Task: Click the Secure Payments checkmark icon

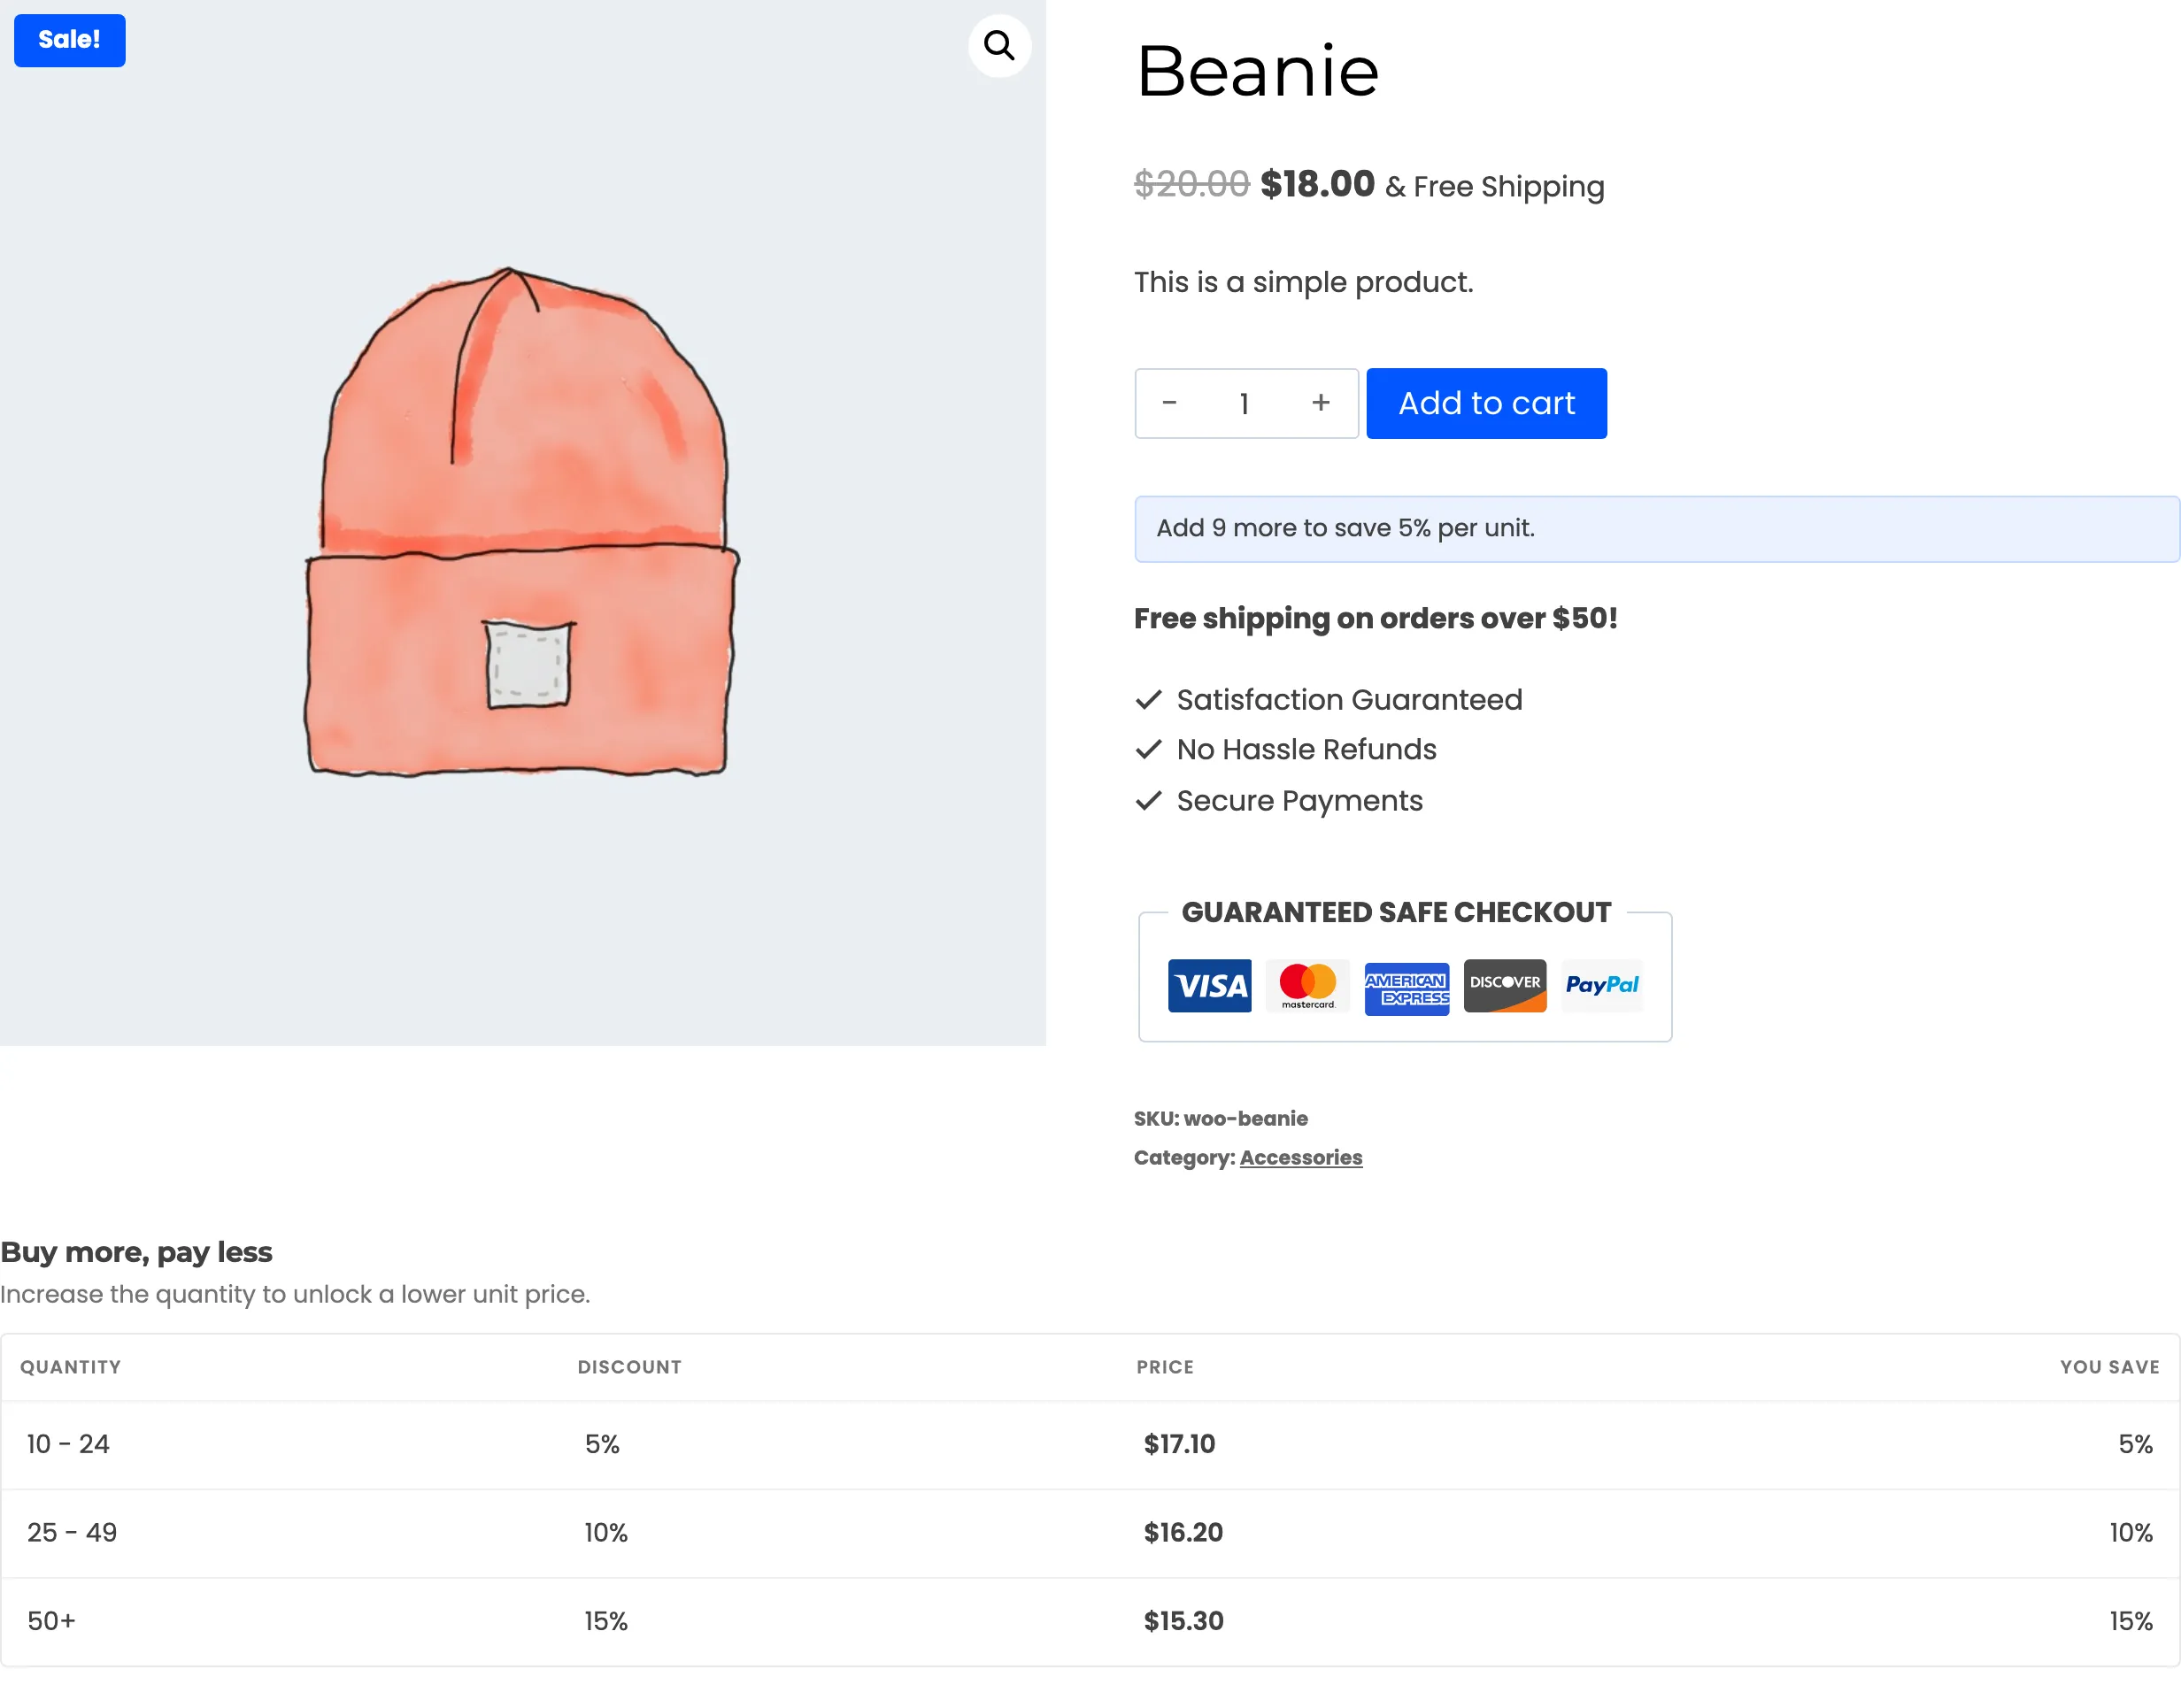Action: 1148,800
